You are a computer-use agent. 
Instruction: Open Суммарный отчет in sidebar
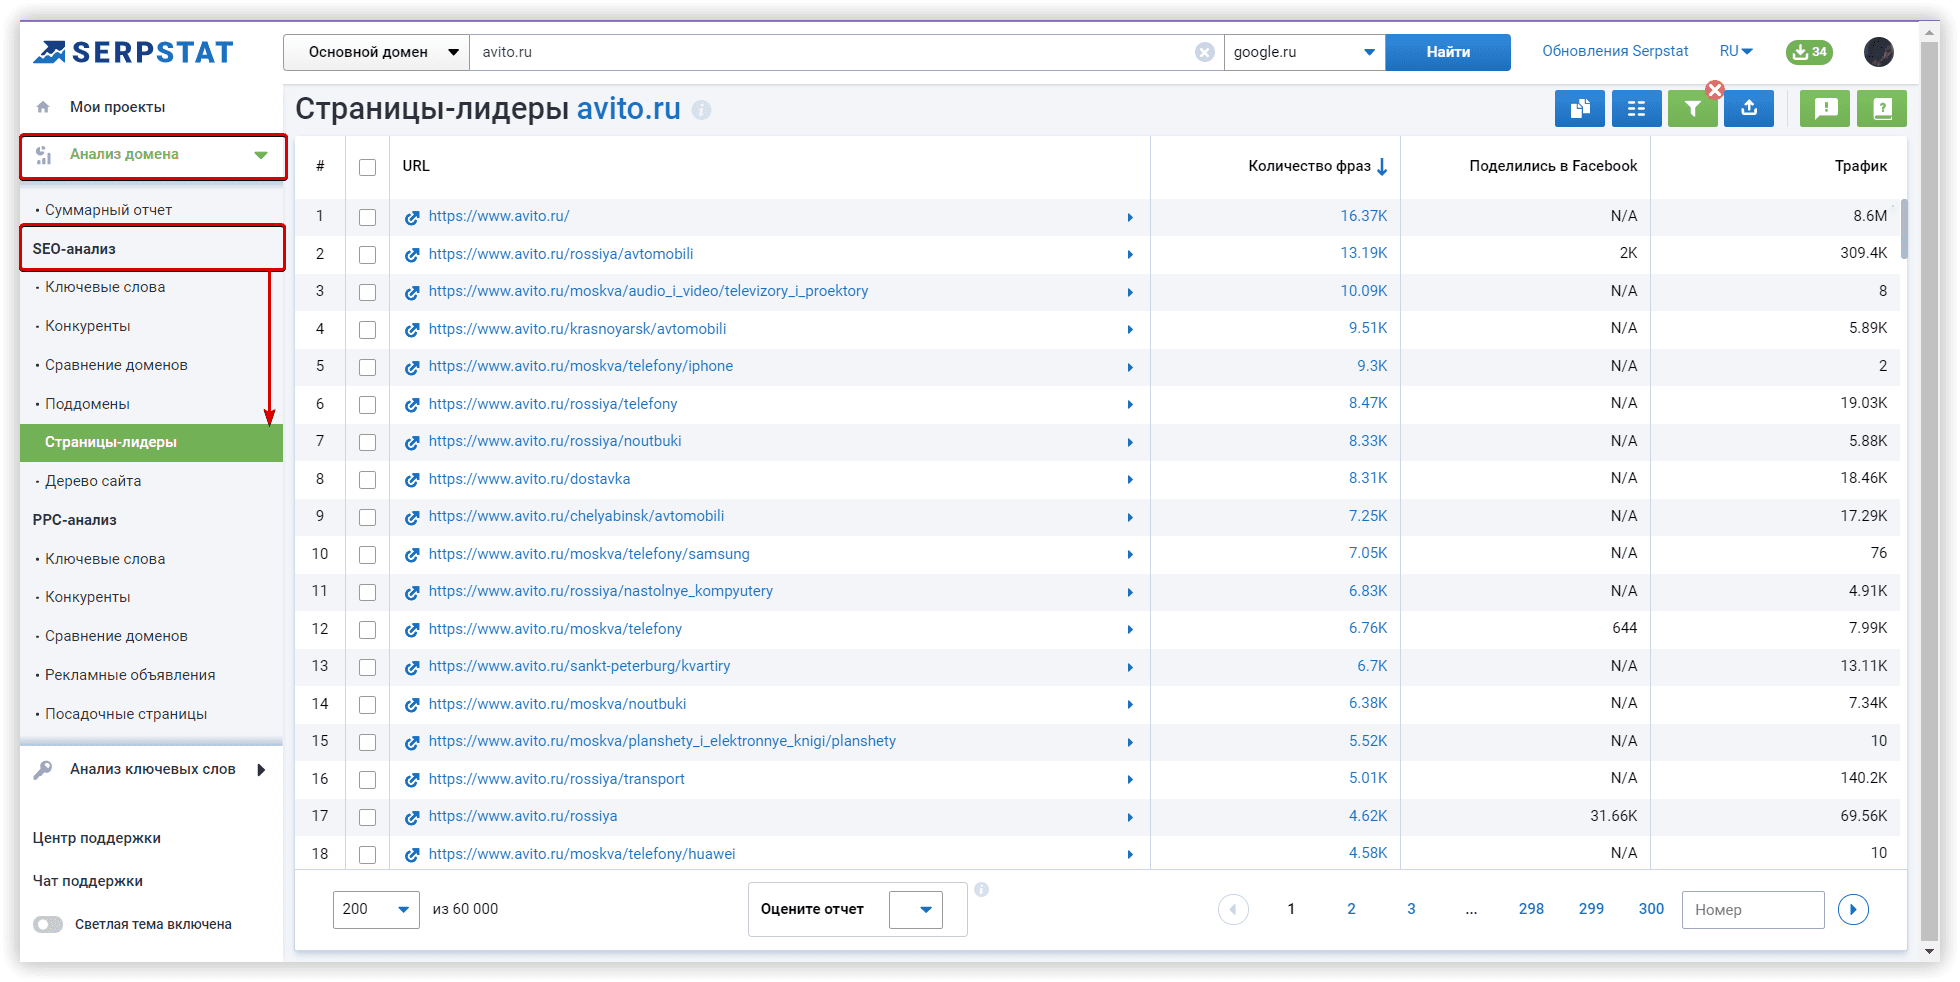108,210
